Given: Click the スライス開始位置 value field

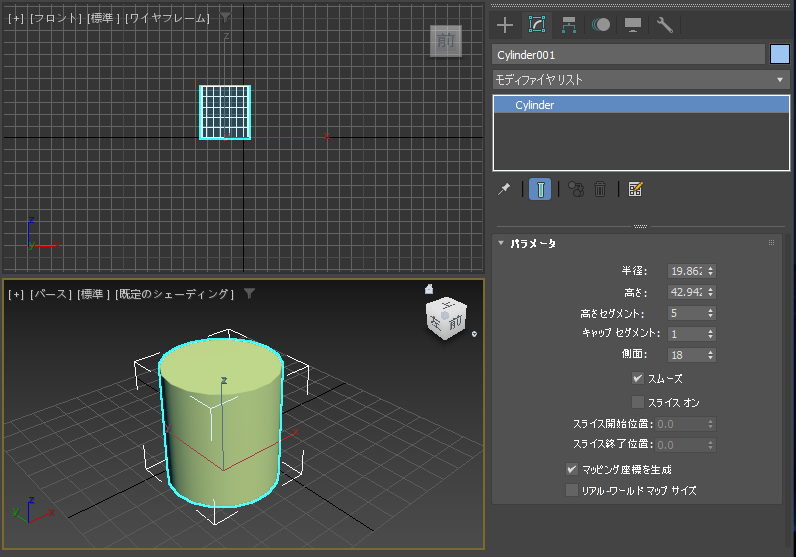Looking at the screenshot, I should click(680, 424).
